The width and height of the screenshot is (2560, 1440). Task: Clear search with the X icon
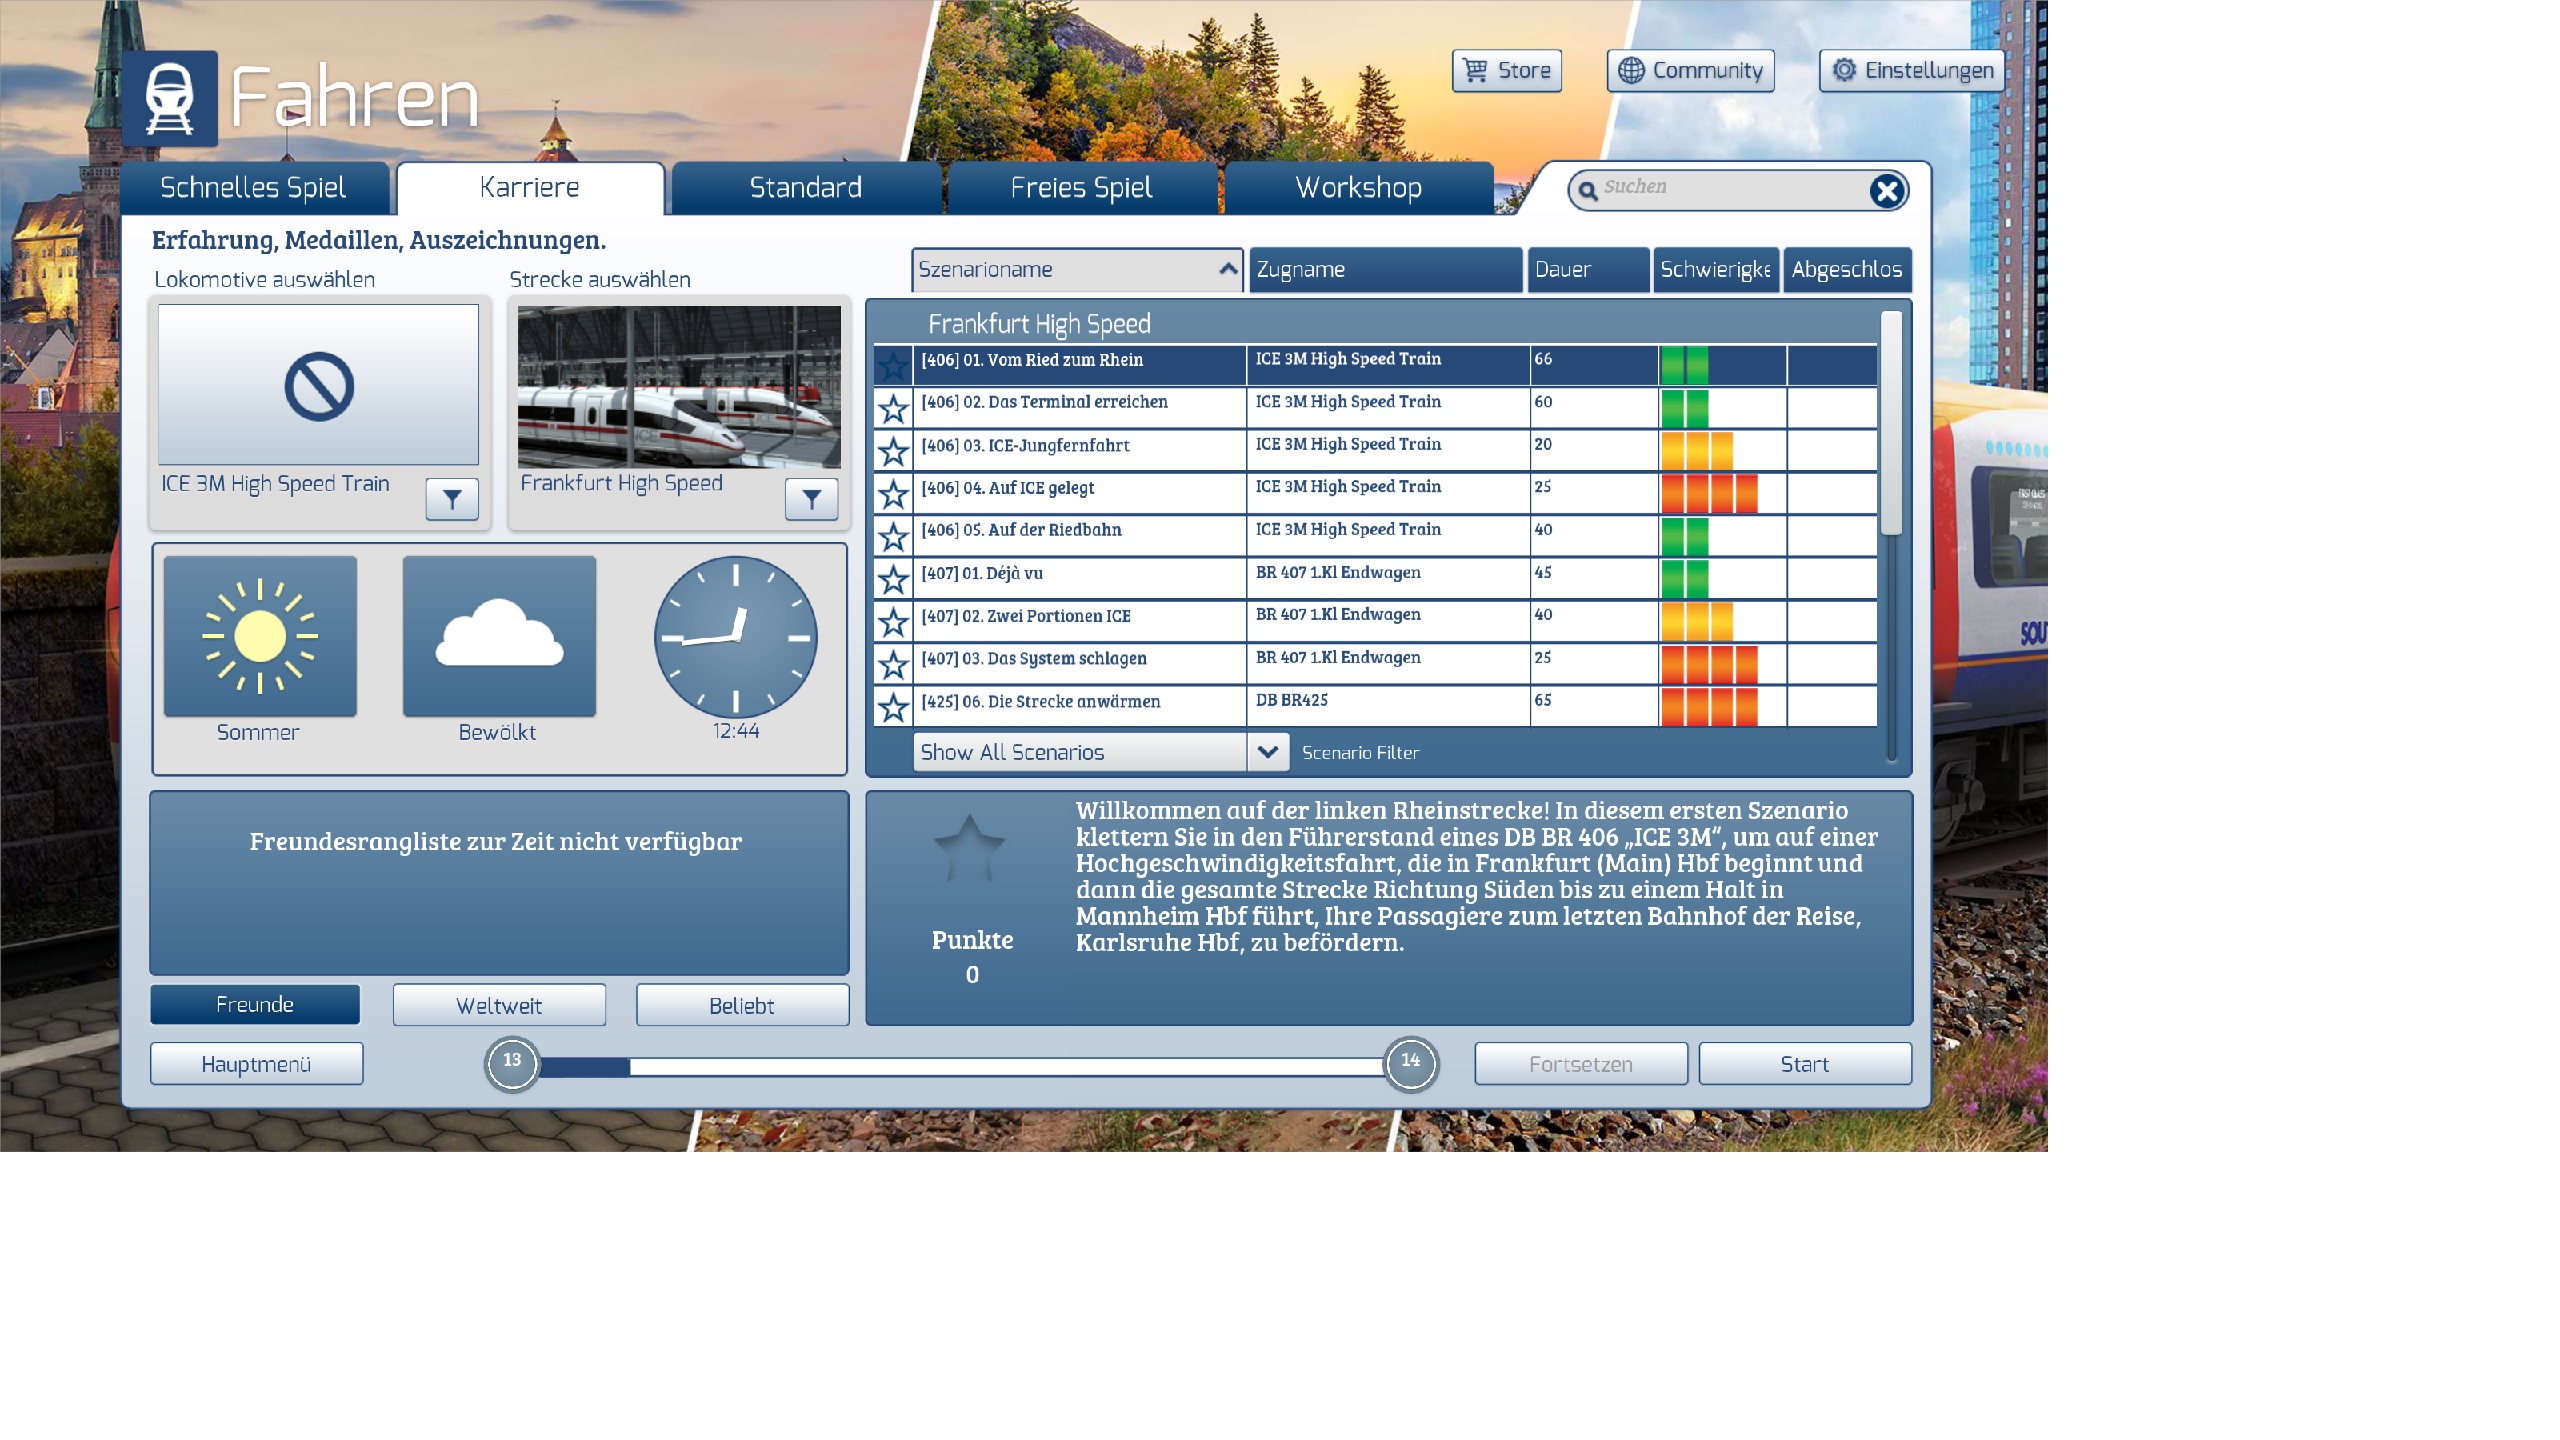coord(1887,190)
